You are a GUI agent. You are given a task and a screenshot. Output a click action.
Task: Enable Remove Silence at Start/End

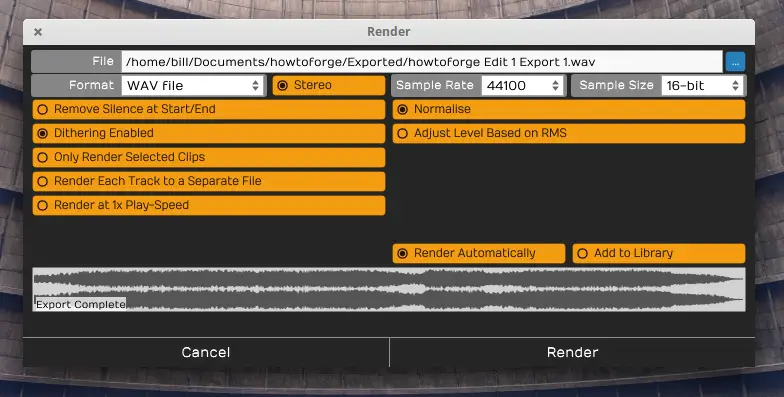tap(208, 110)
